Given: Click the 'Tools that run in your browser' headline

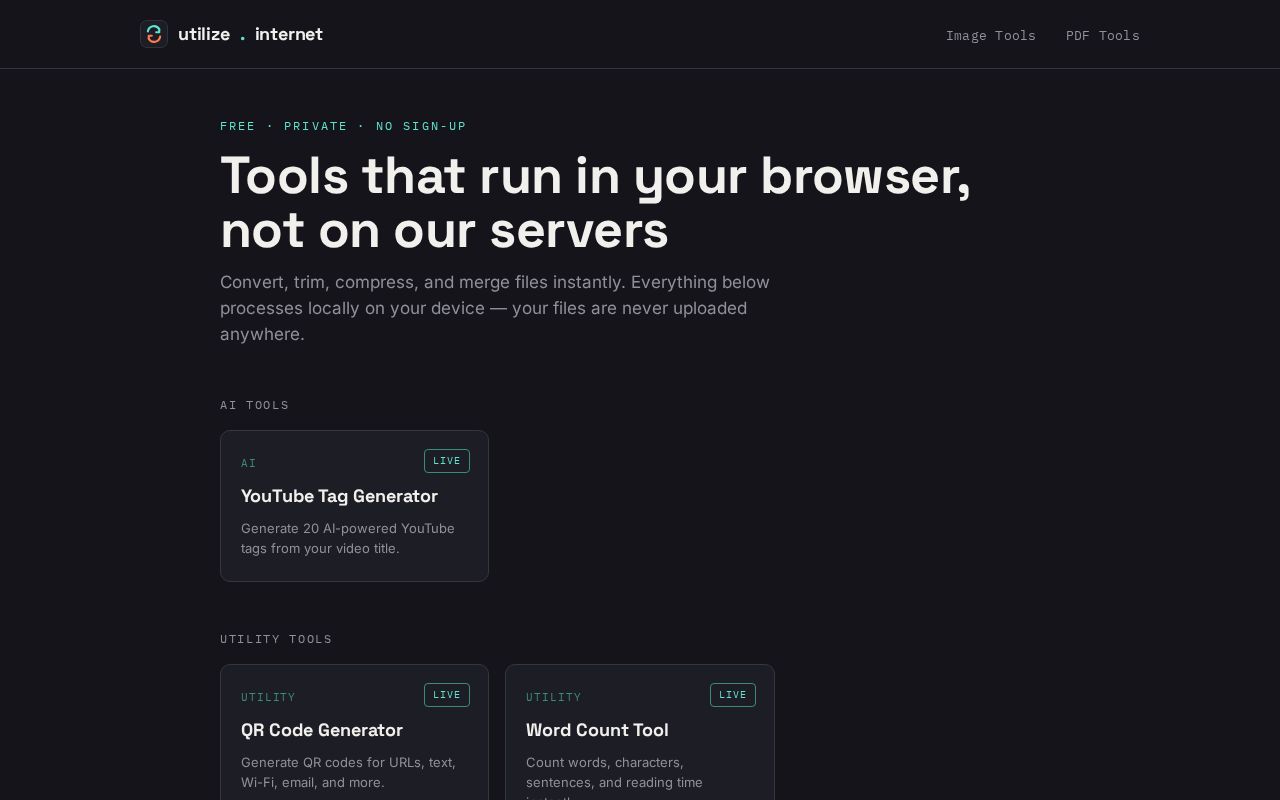Looking at the screenshot, I should click(595, 203).
